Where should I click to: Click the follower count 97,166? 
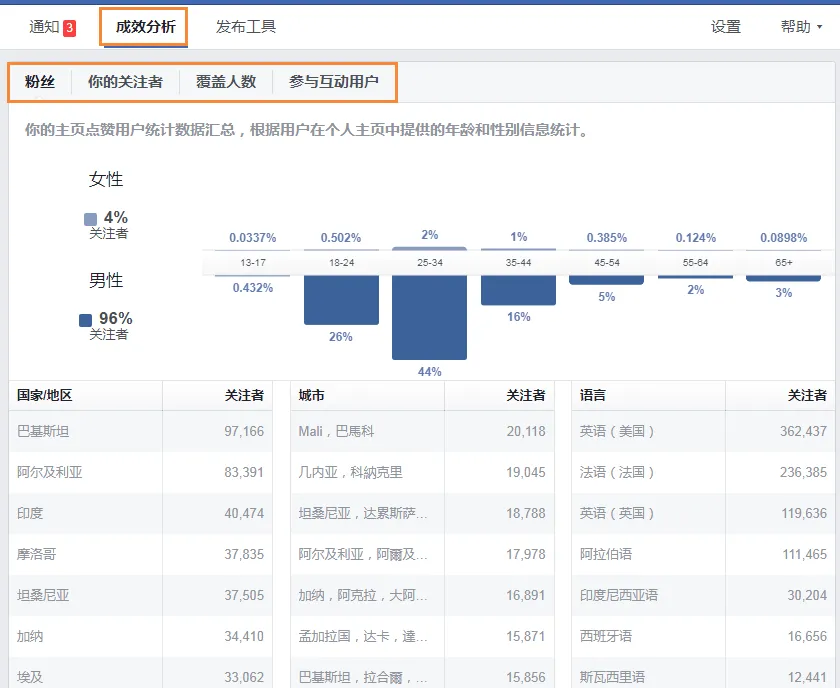[244, 431]
